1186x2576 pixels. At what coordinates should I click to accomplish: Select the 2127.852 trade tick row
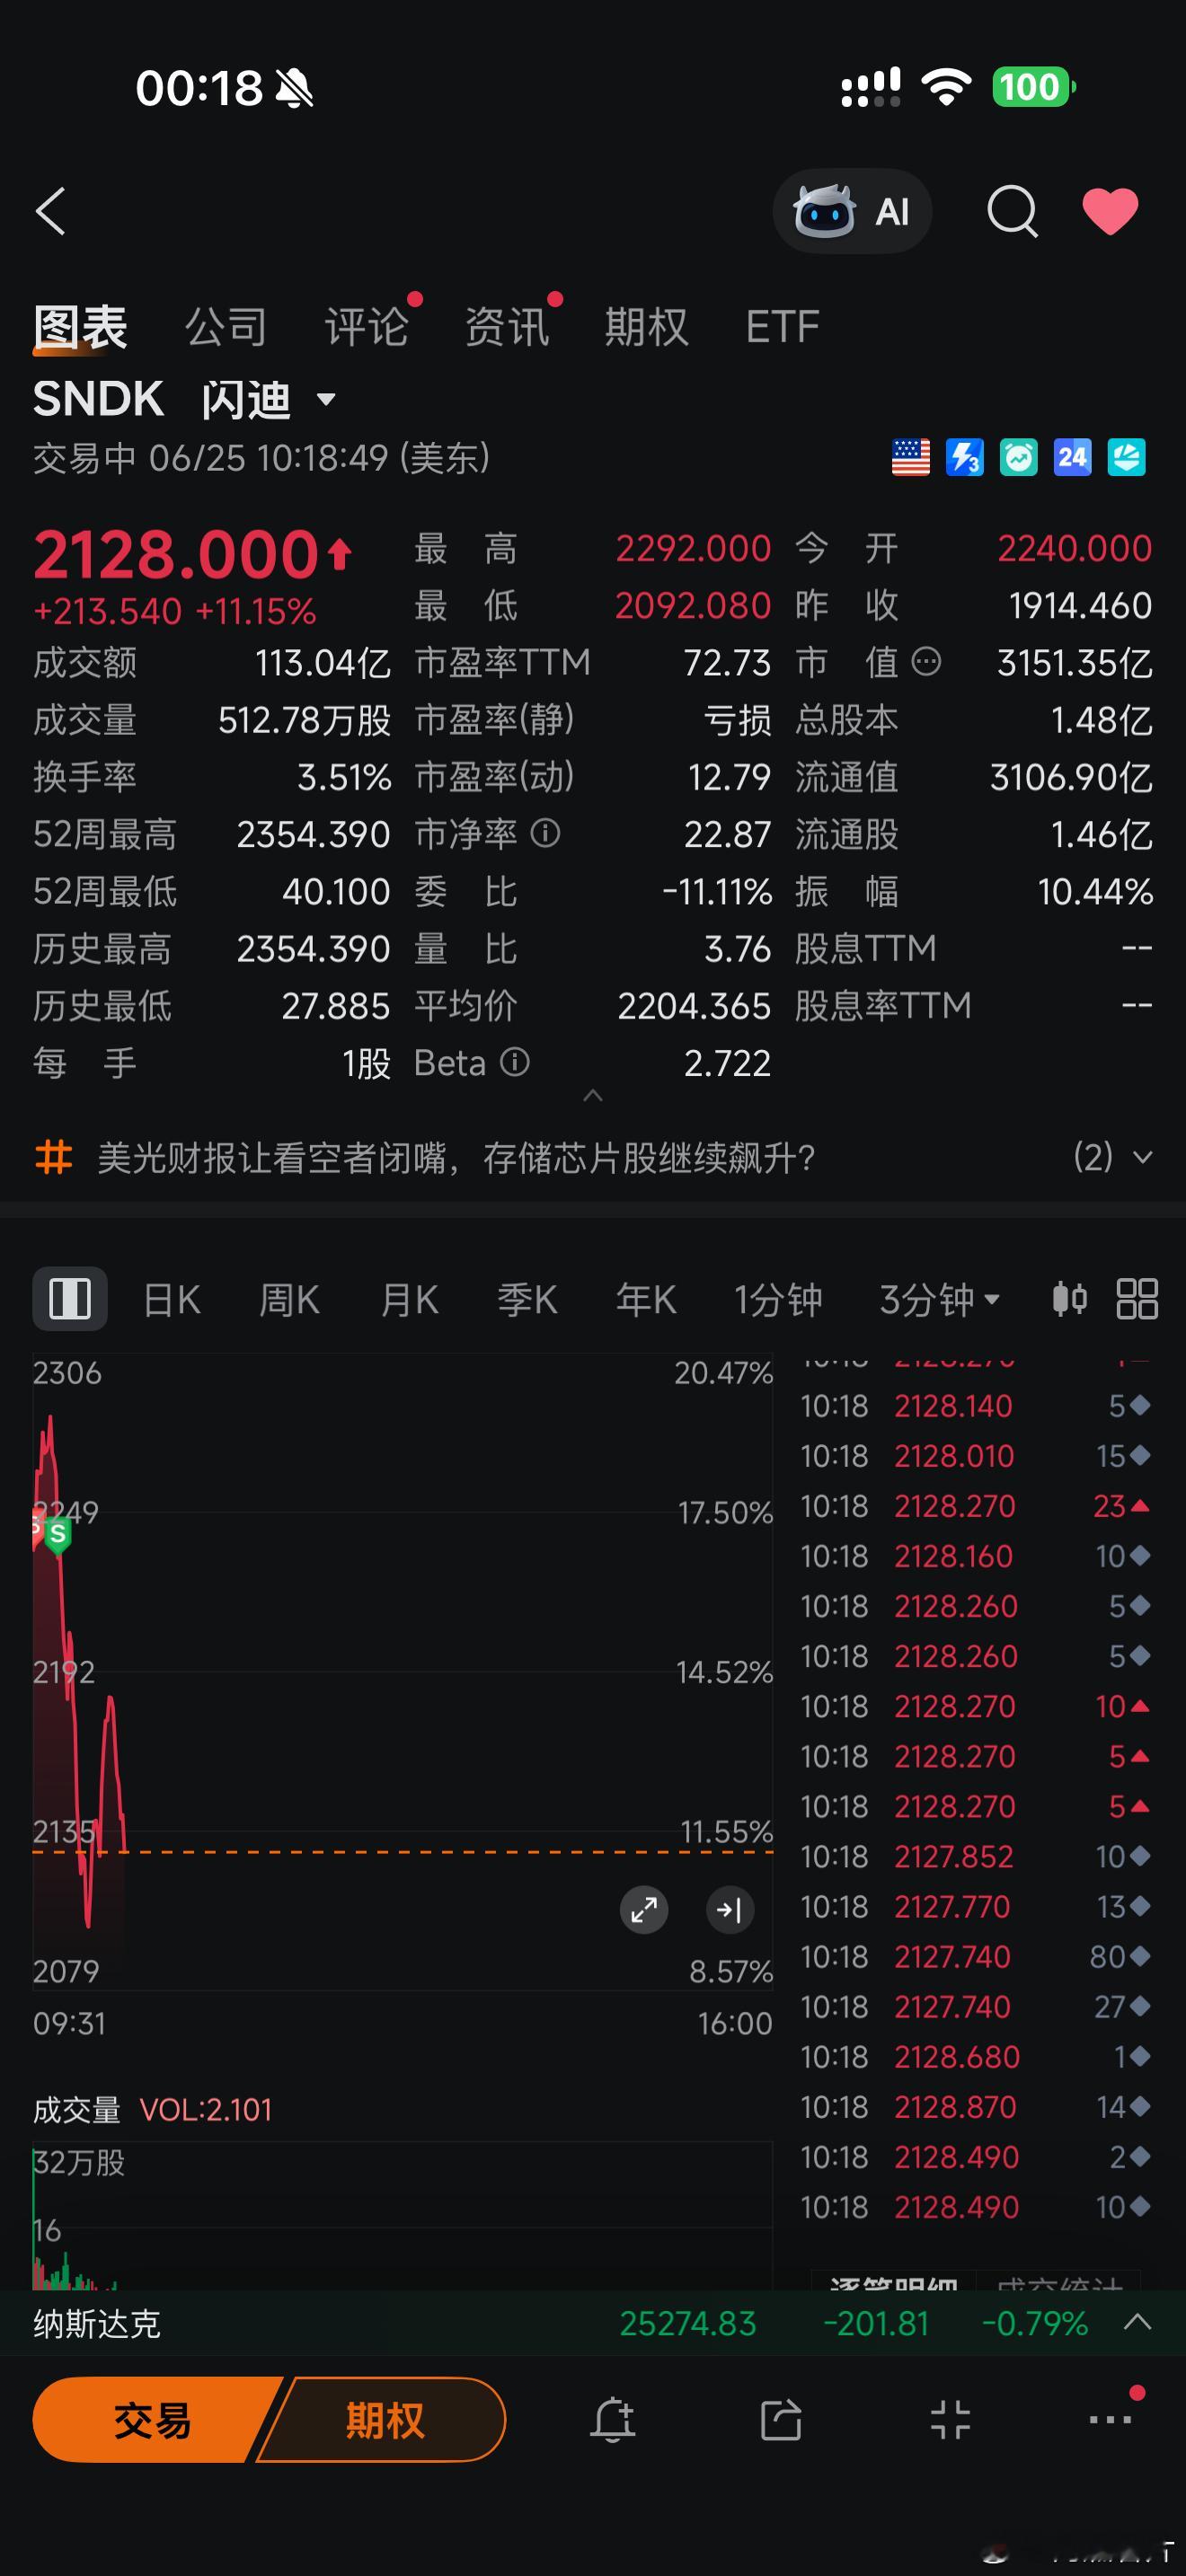pos(975,1857)
